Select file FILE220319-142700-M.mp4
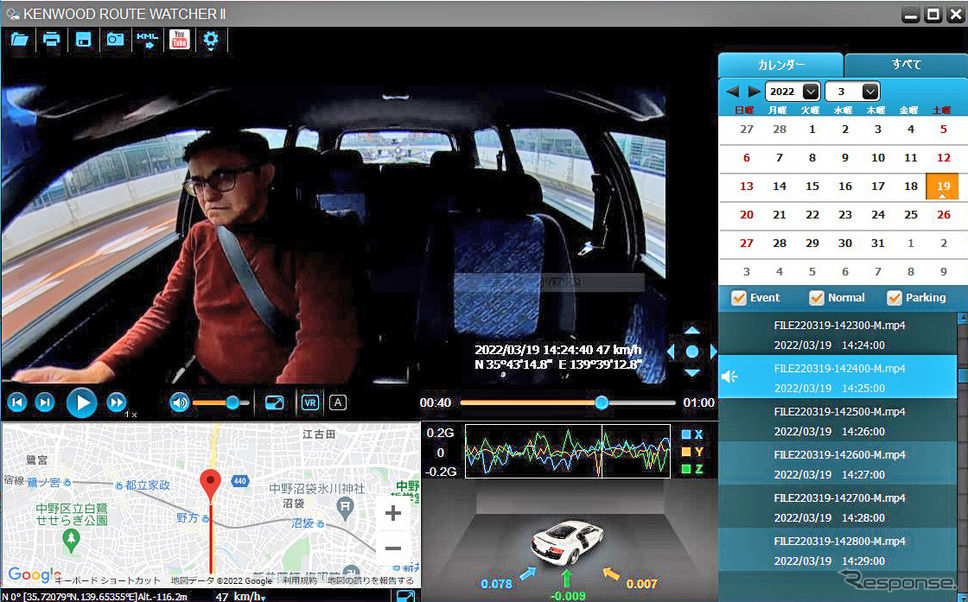The width and height of the screenshot is (968, 602). click(x=838, y=508)
